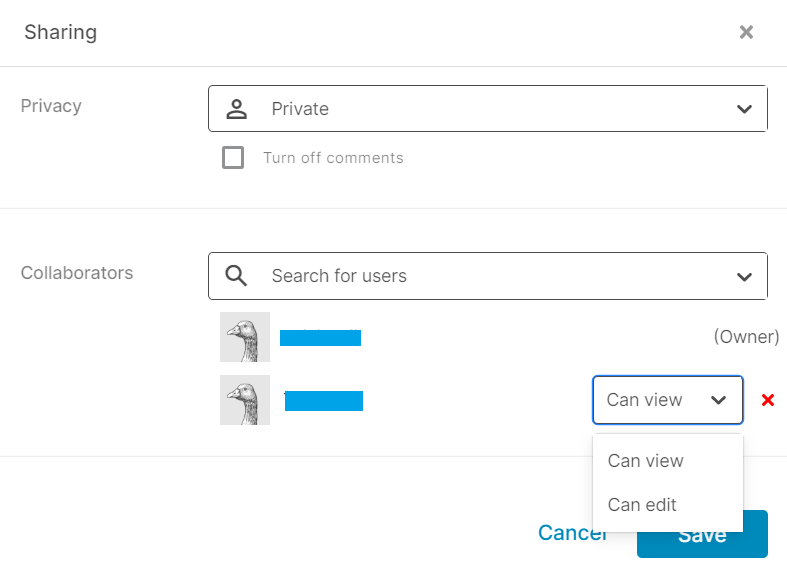The image size is (787, 581).
Task: Click the chevron in Can view selector
Action: [x=718, y=400]
